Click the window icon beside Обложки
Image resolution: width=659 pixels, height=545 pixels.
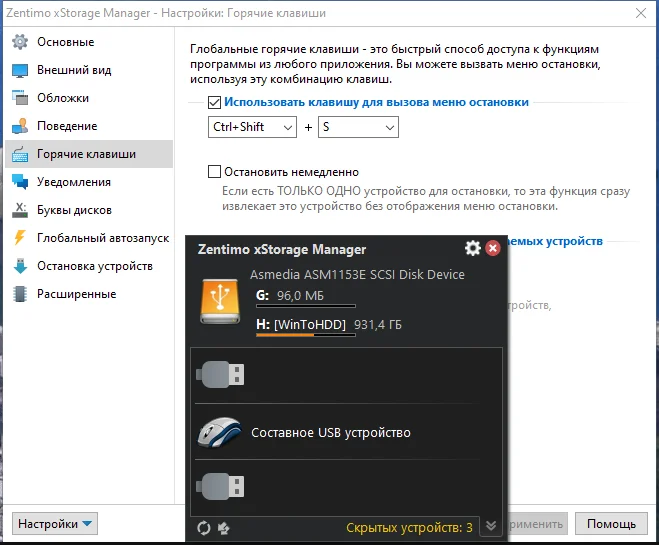click(20, 98)
